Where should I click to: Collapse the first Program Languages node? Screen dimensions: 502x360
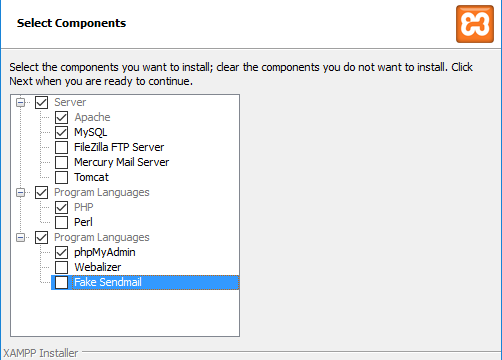pyautogui.click(x=21, y=192)
